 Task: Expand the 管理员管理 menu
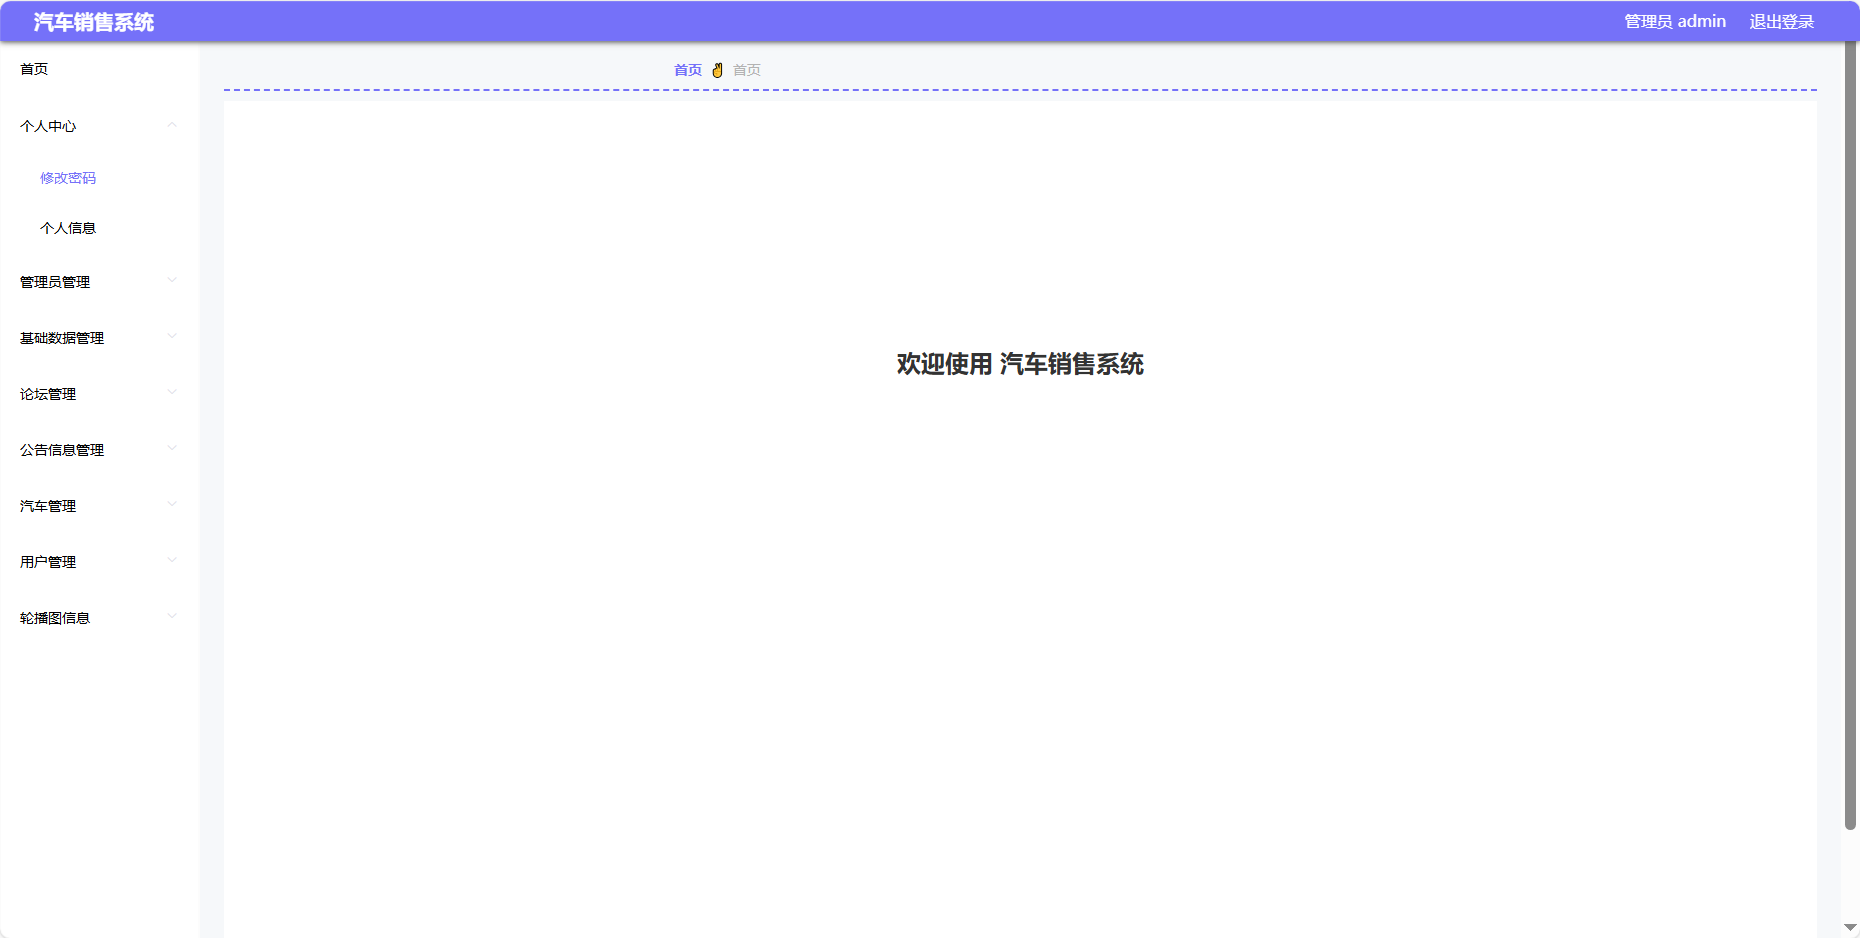pyautogui.click(x=100, y=282)
